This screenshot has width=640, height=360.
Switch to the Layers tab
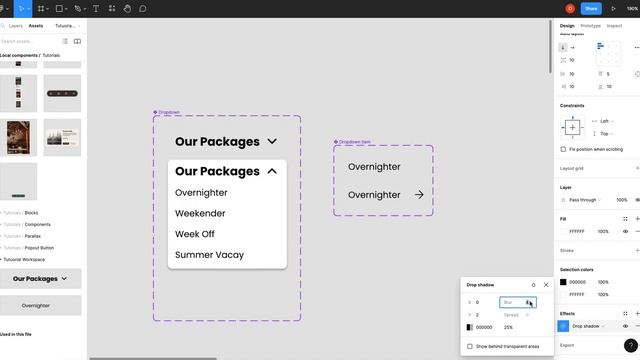[x=16, y=26]
